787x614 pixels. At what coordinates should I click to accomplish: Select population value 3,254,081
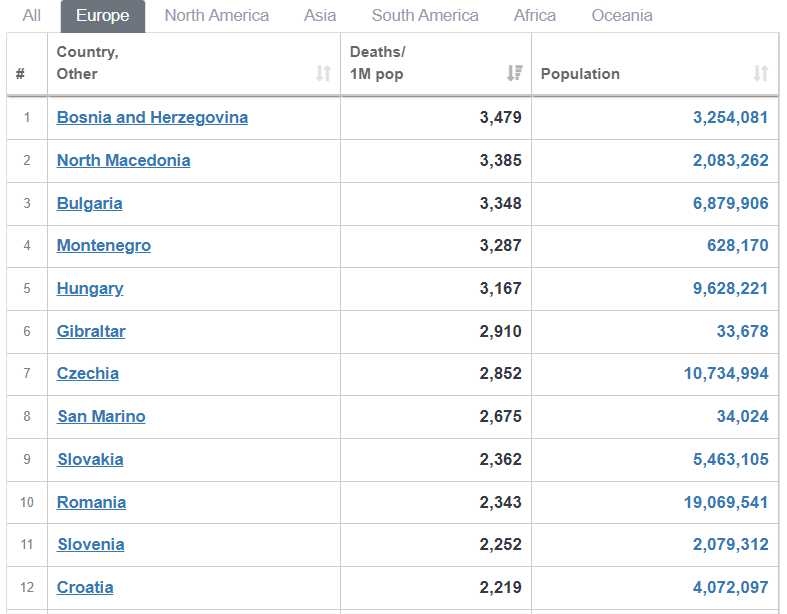pos(731,117)
